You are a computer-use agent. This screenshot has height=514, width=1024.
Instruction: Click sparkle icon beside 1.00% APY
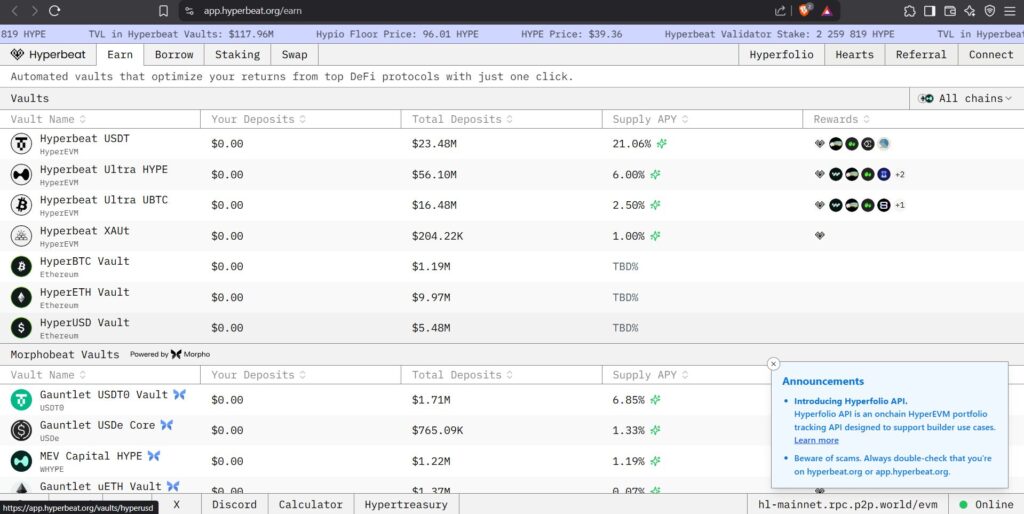[655, 236]
